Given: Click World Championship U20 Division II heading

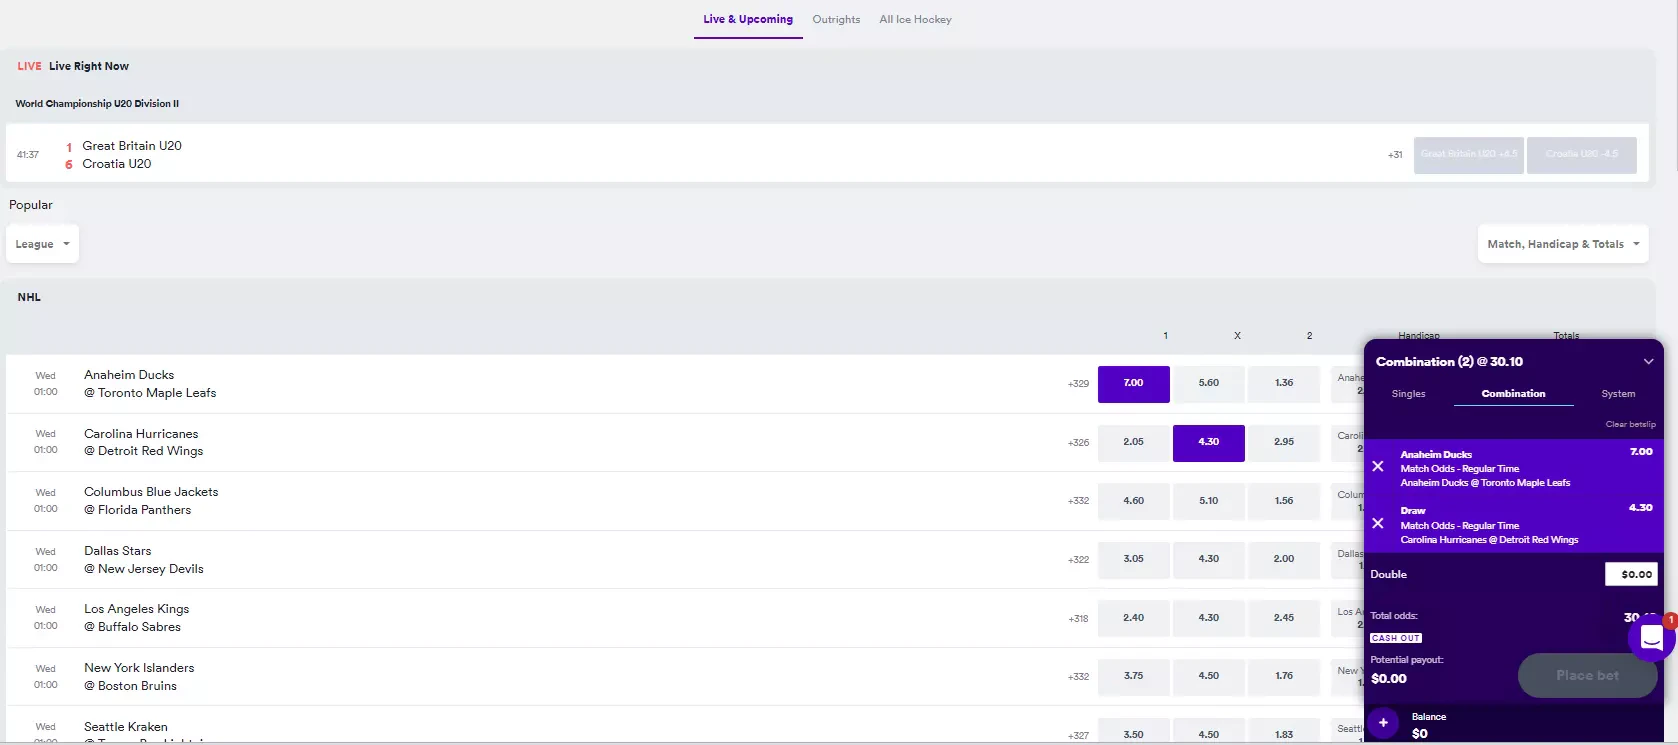Looking at the screenshot, I should [97, 104].
